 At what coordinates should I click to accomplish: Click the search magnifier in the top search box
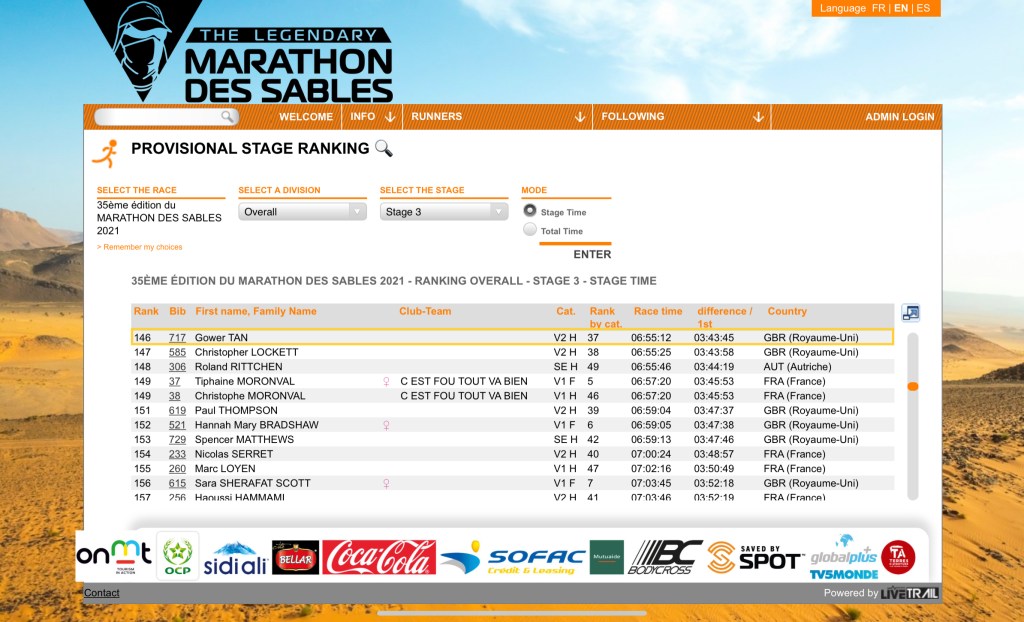(x=228, y=117)
